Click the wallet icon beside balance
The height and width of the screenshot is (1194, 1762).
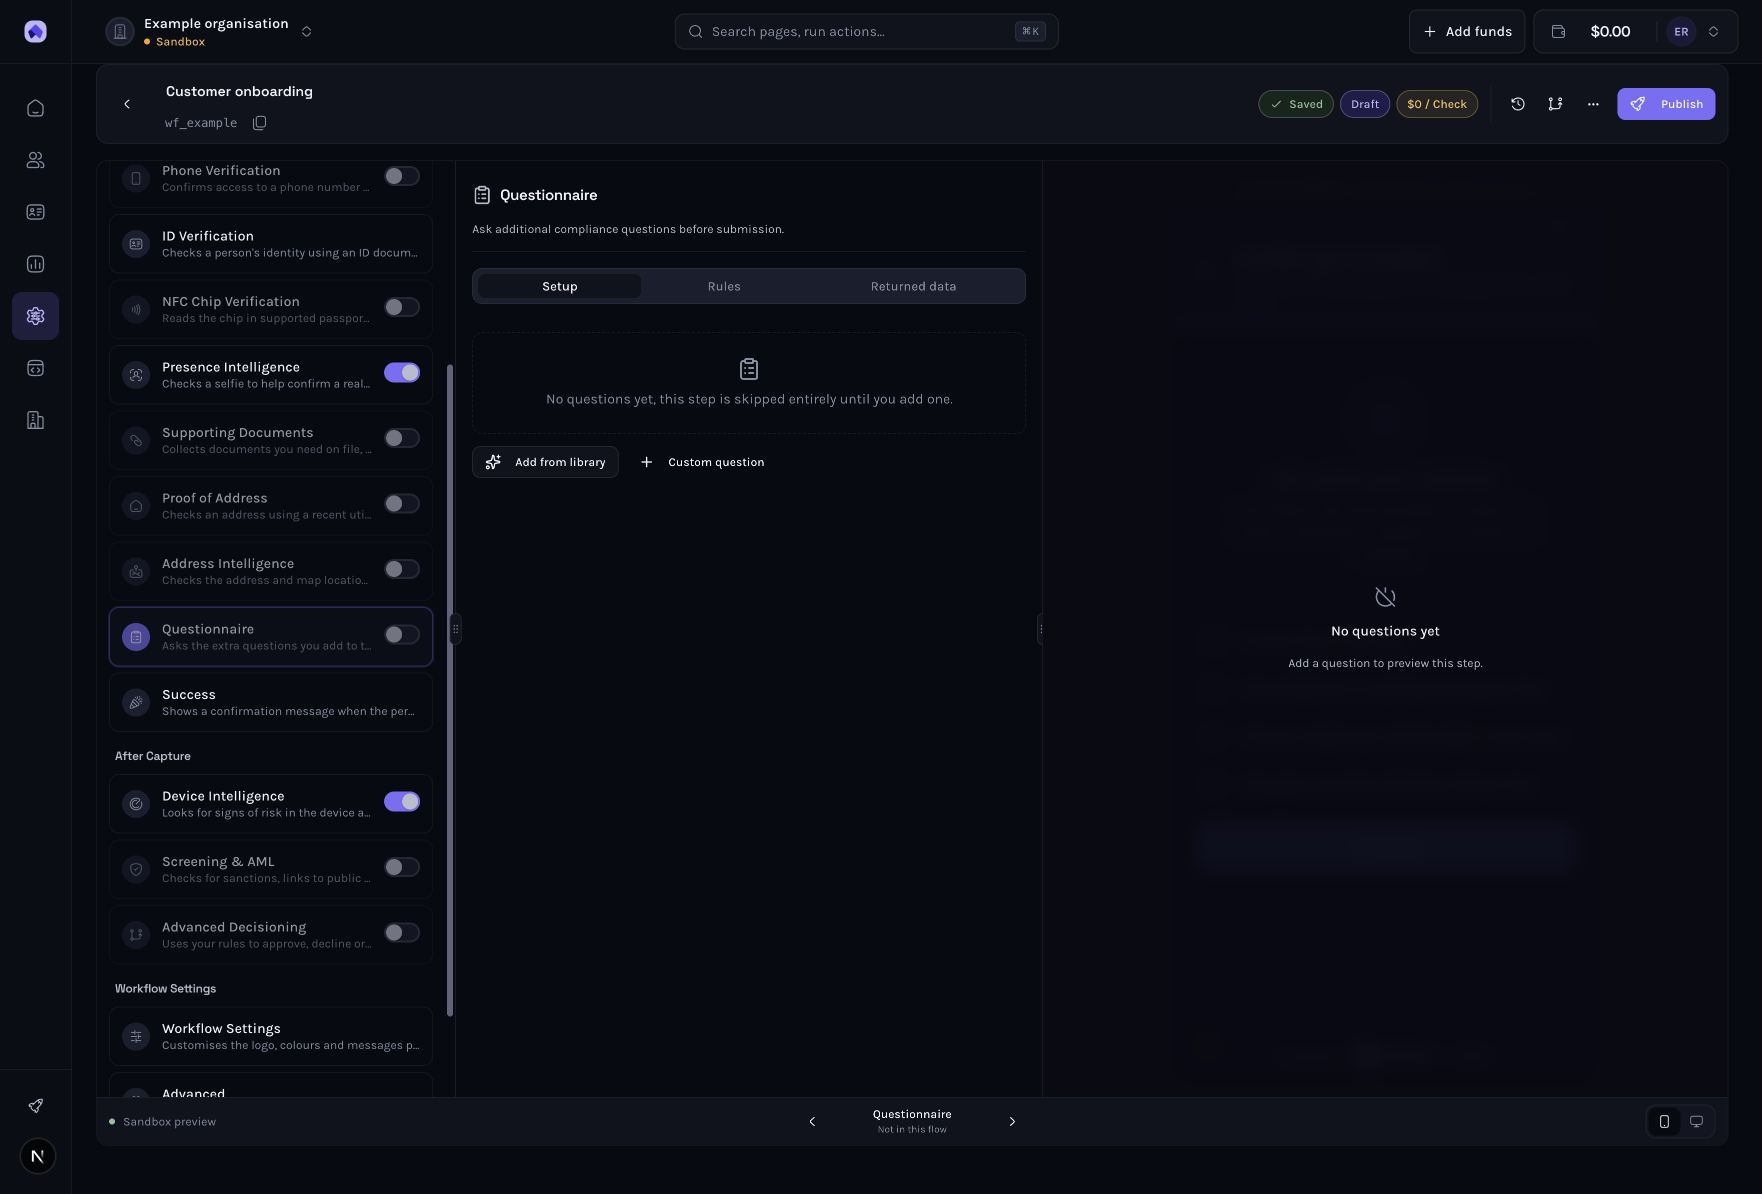[x=1558, y=32]
